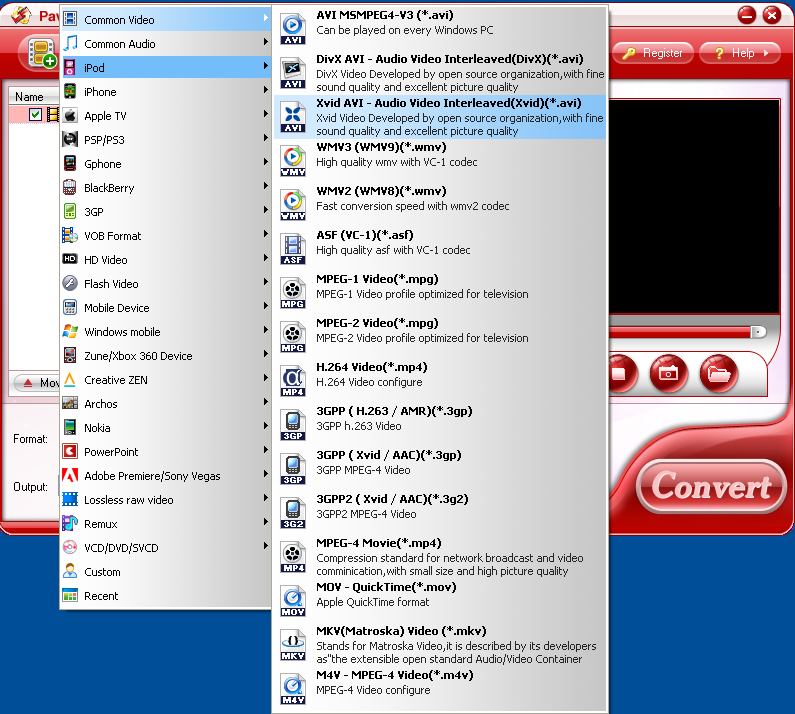
Task: Click the open folder button under preview
Action: [719, 374]
